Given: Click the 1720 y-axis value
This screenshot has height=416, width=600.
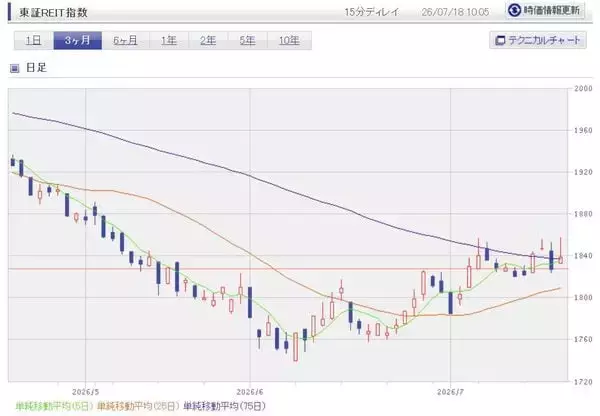Looking at the screenshot, I should pyautogui.click(x=583, y=382).
